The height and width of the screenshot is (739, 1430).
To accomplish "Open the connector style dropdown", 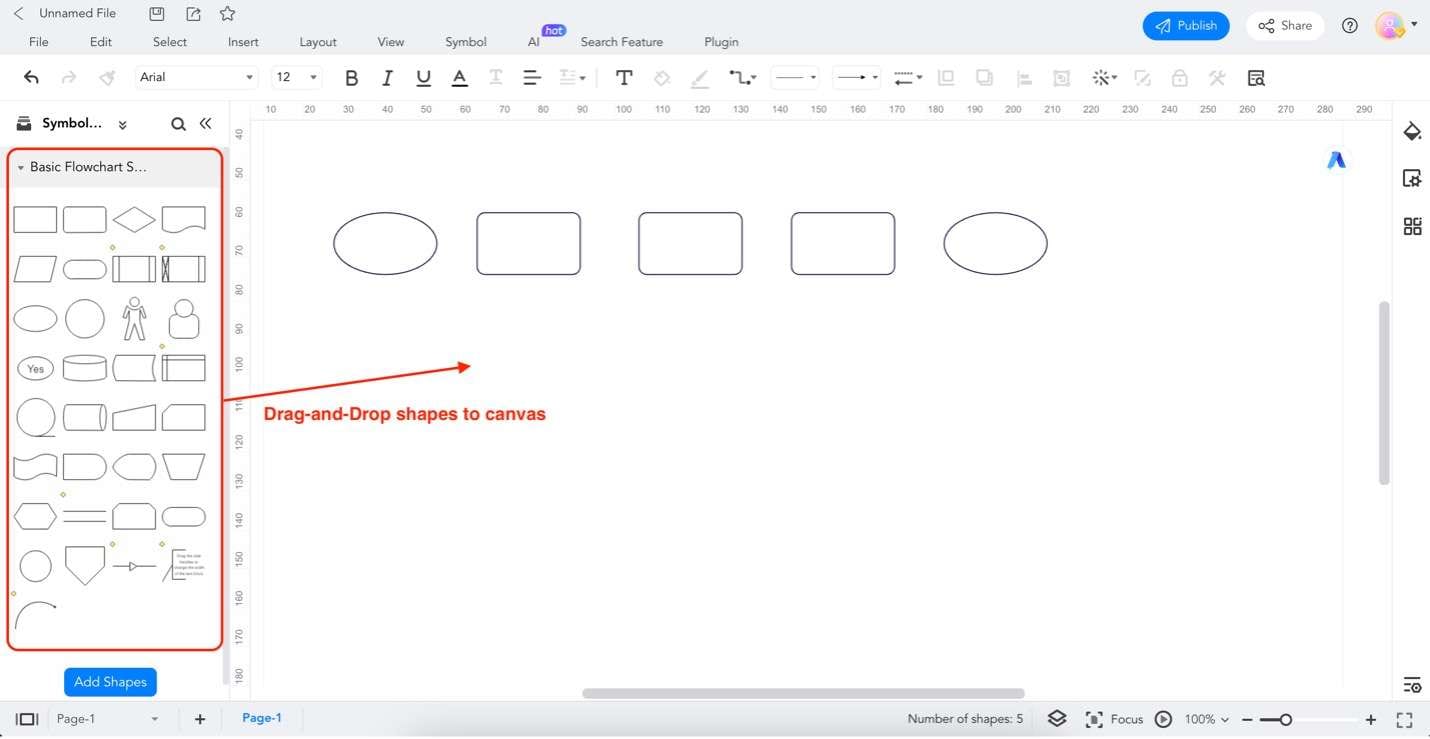I will [742, 78].
